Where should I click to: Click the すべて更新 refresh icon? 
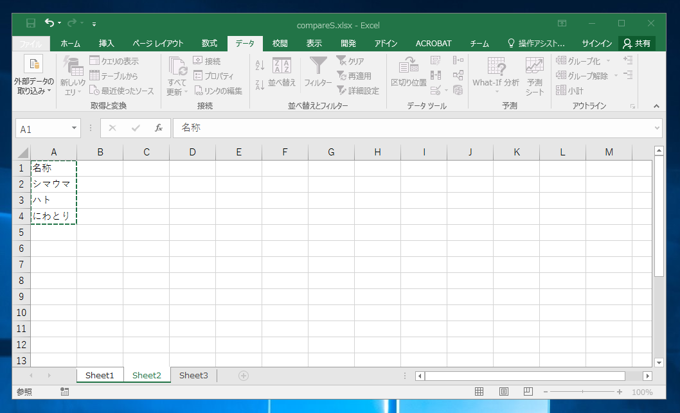tap(177, 66)
